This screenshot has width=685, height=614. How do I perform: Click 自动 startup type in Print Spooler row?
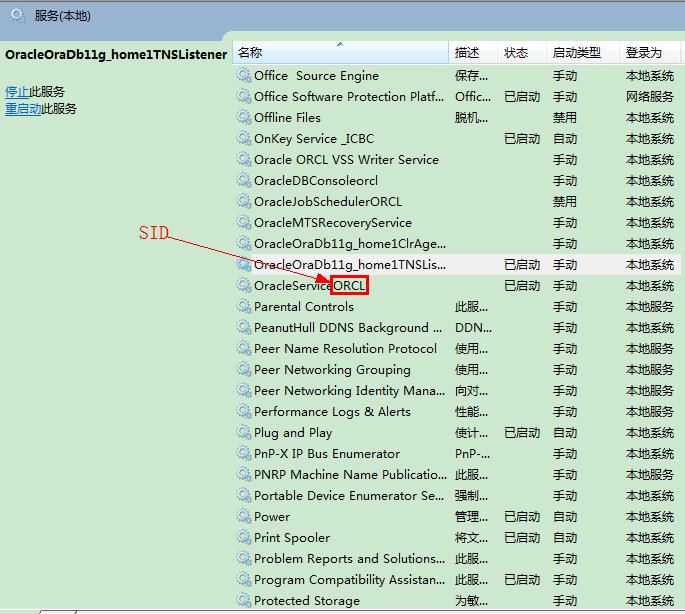[565, 538]
